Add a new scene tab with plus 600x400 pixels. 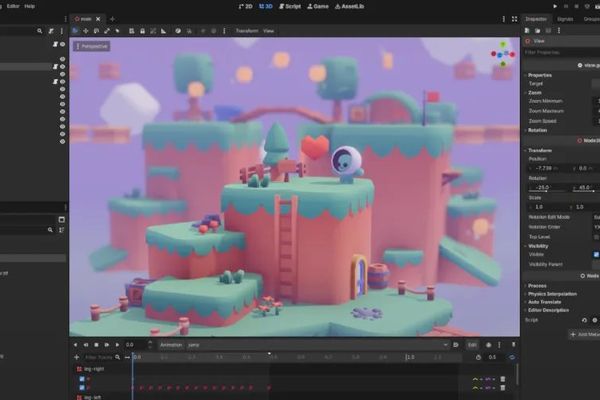(x=112, y=19)
